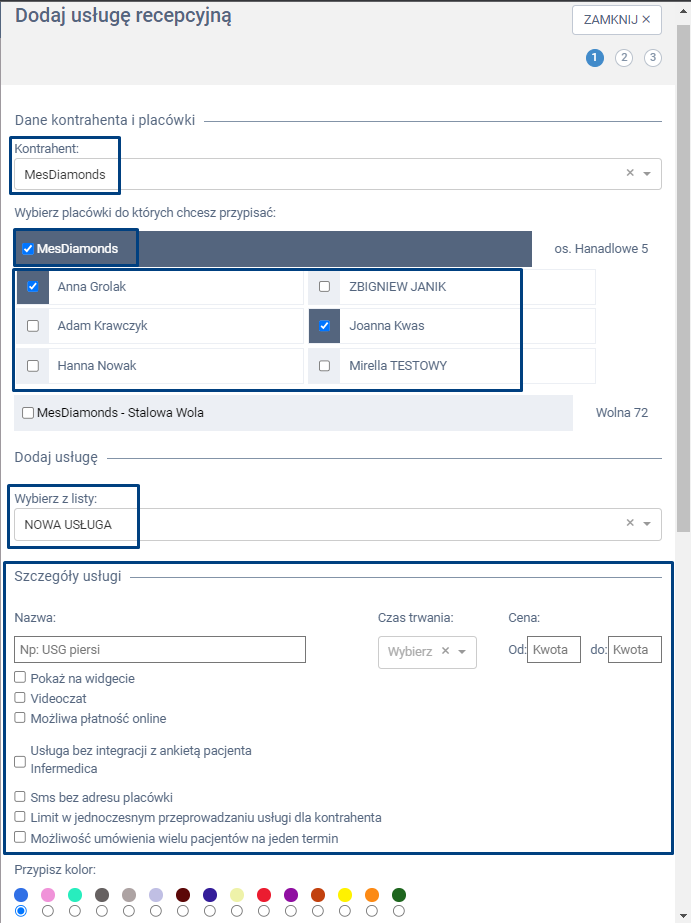Enable Pokaż na widgecie option

tap(20, 678)
